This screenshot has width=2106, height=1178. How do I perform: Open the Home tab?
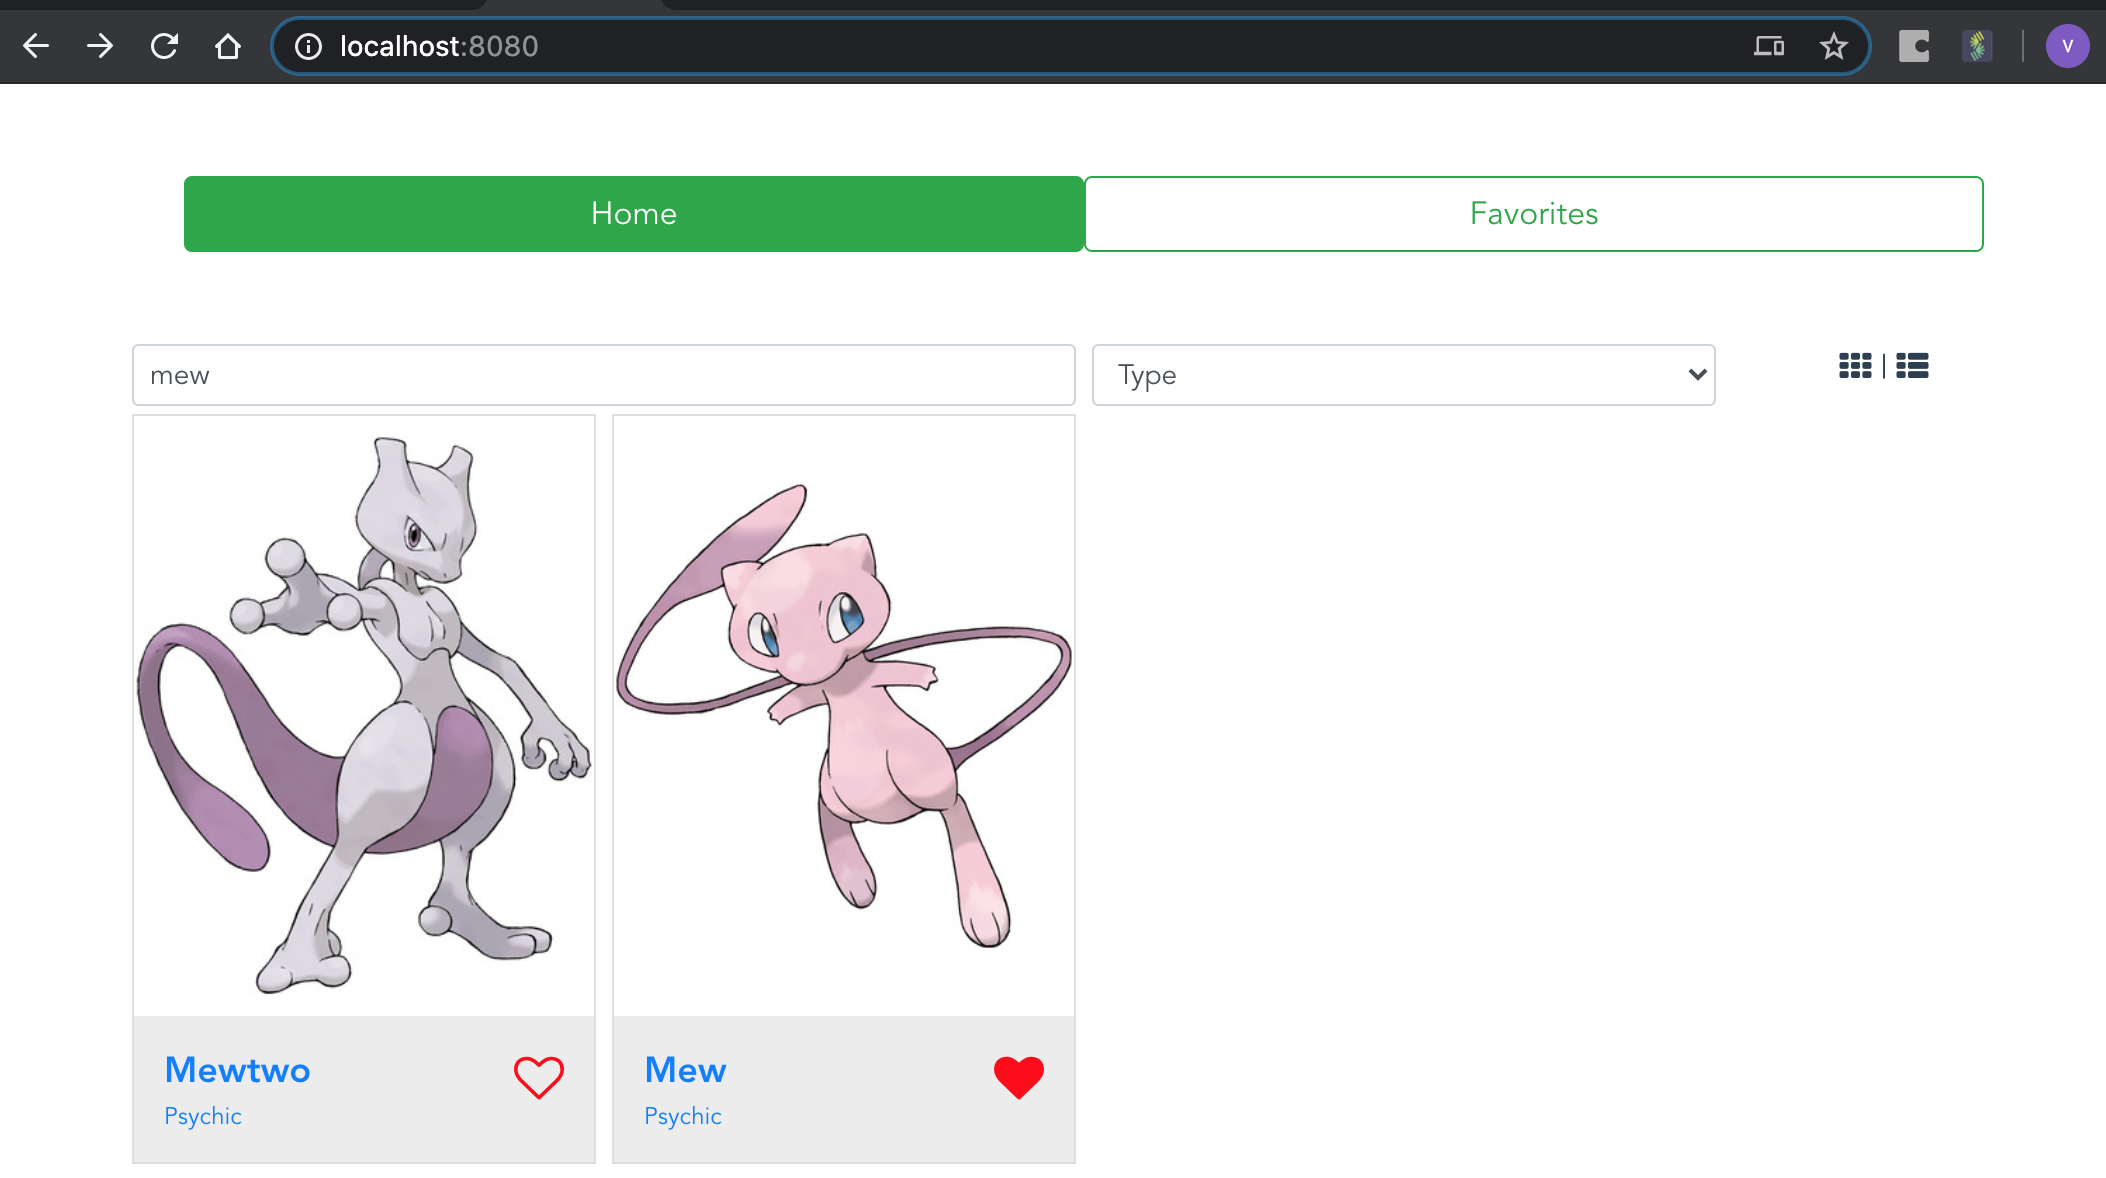pos(633,214)
